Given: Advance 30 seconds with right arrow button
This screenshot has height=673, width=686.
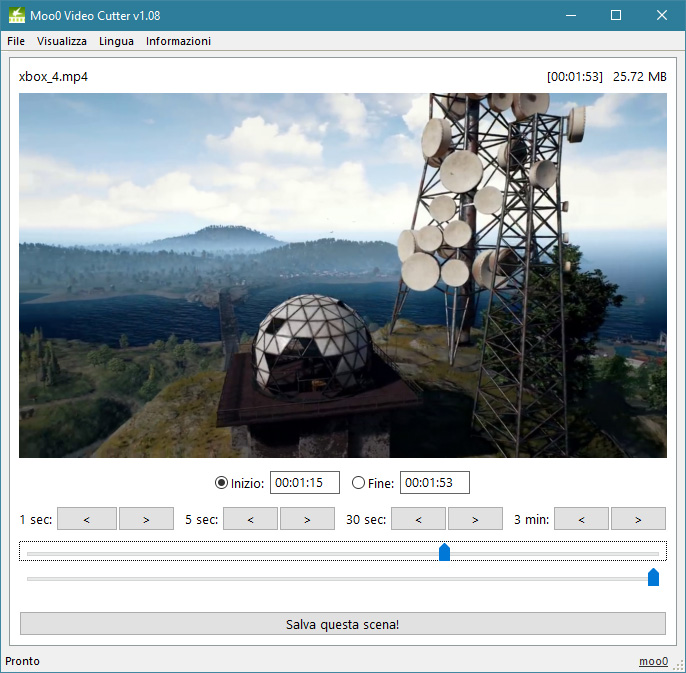Looking at the screenshot, I should pos(475,519).
